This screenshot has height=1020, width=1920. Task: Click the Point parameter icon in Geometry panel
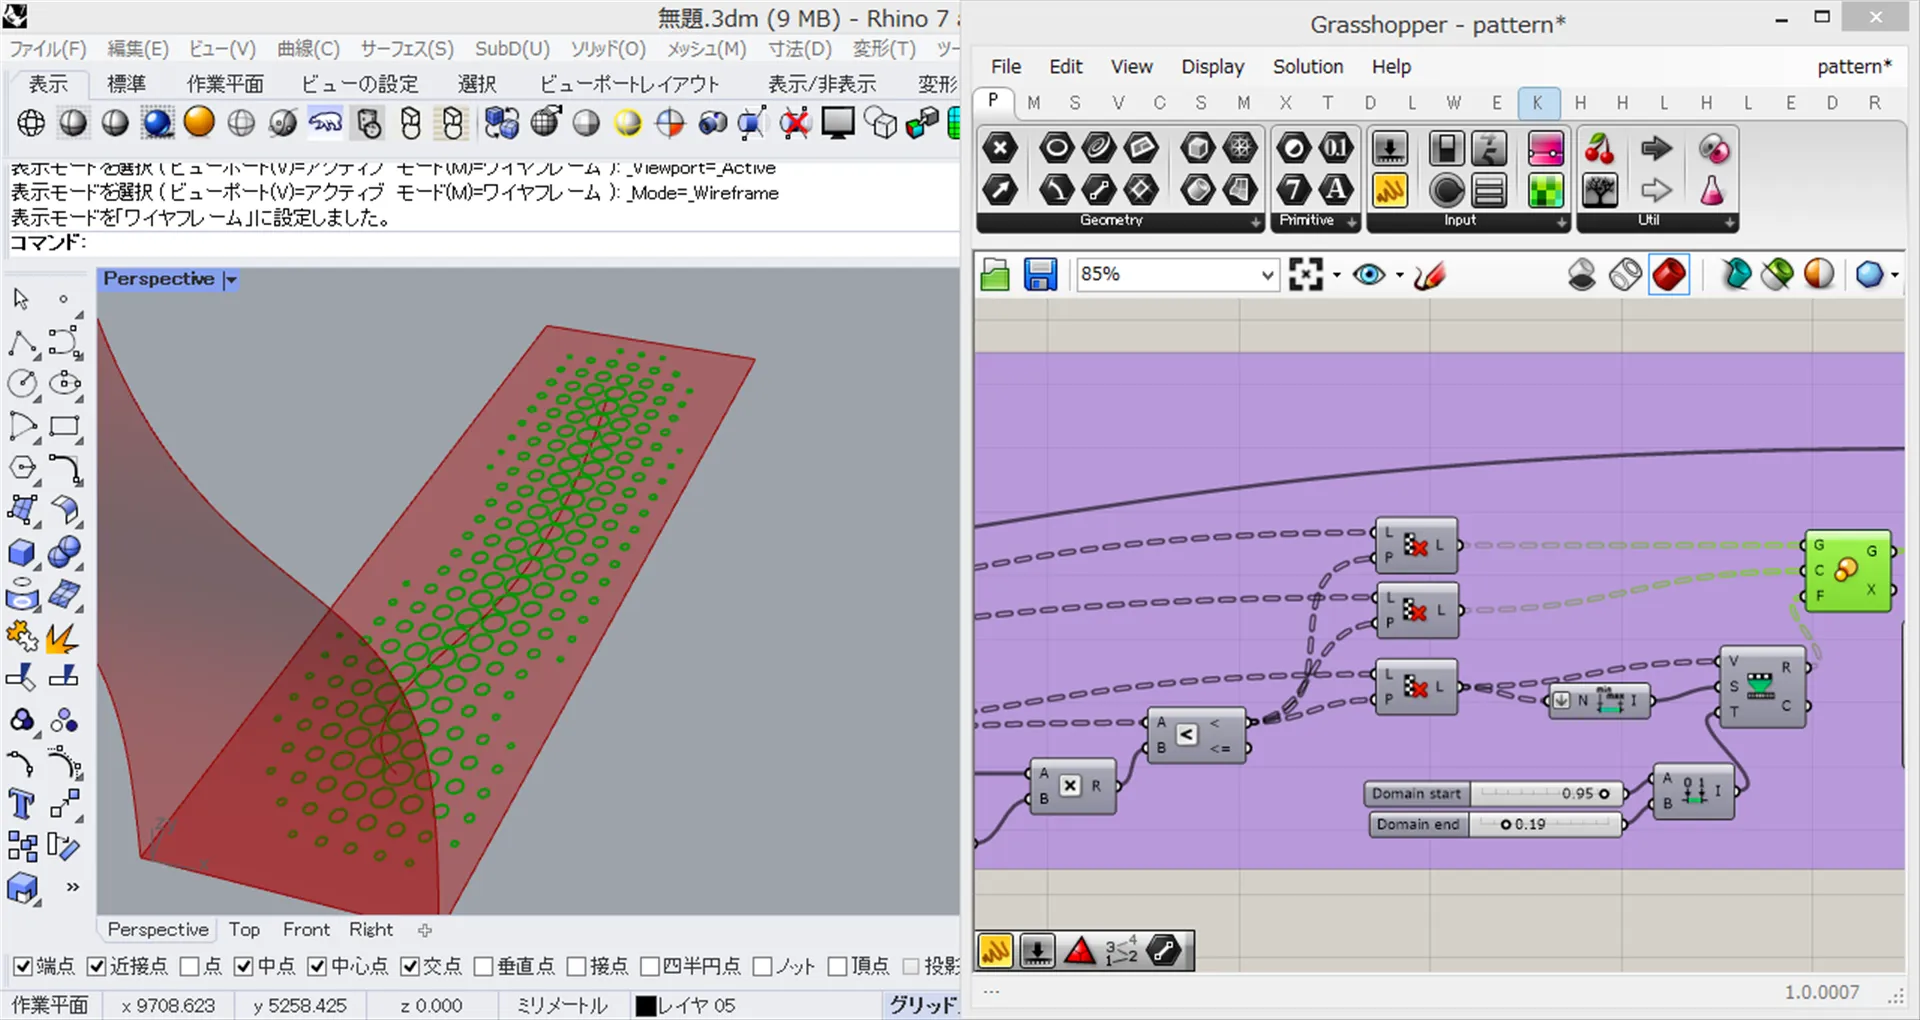(1000, 149)
